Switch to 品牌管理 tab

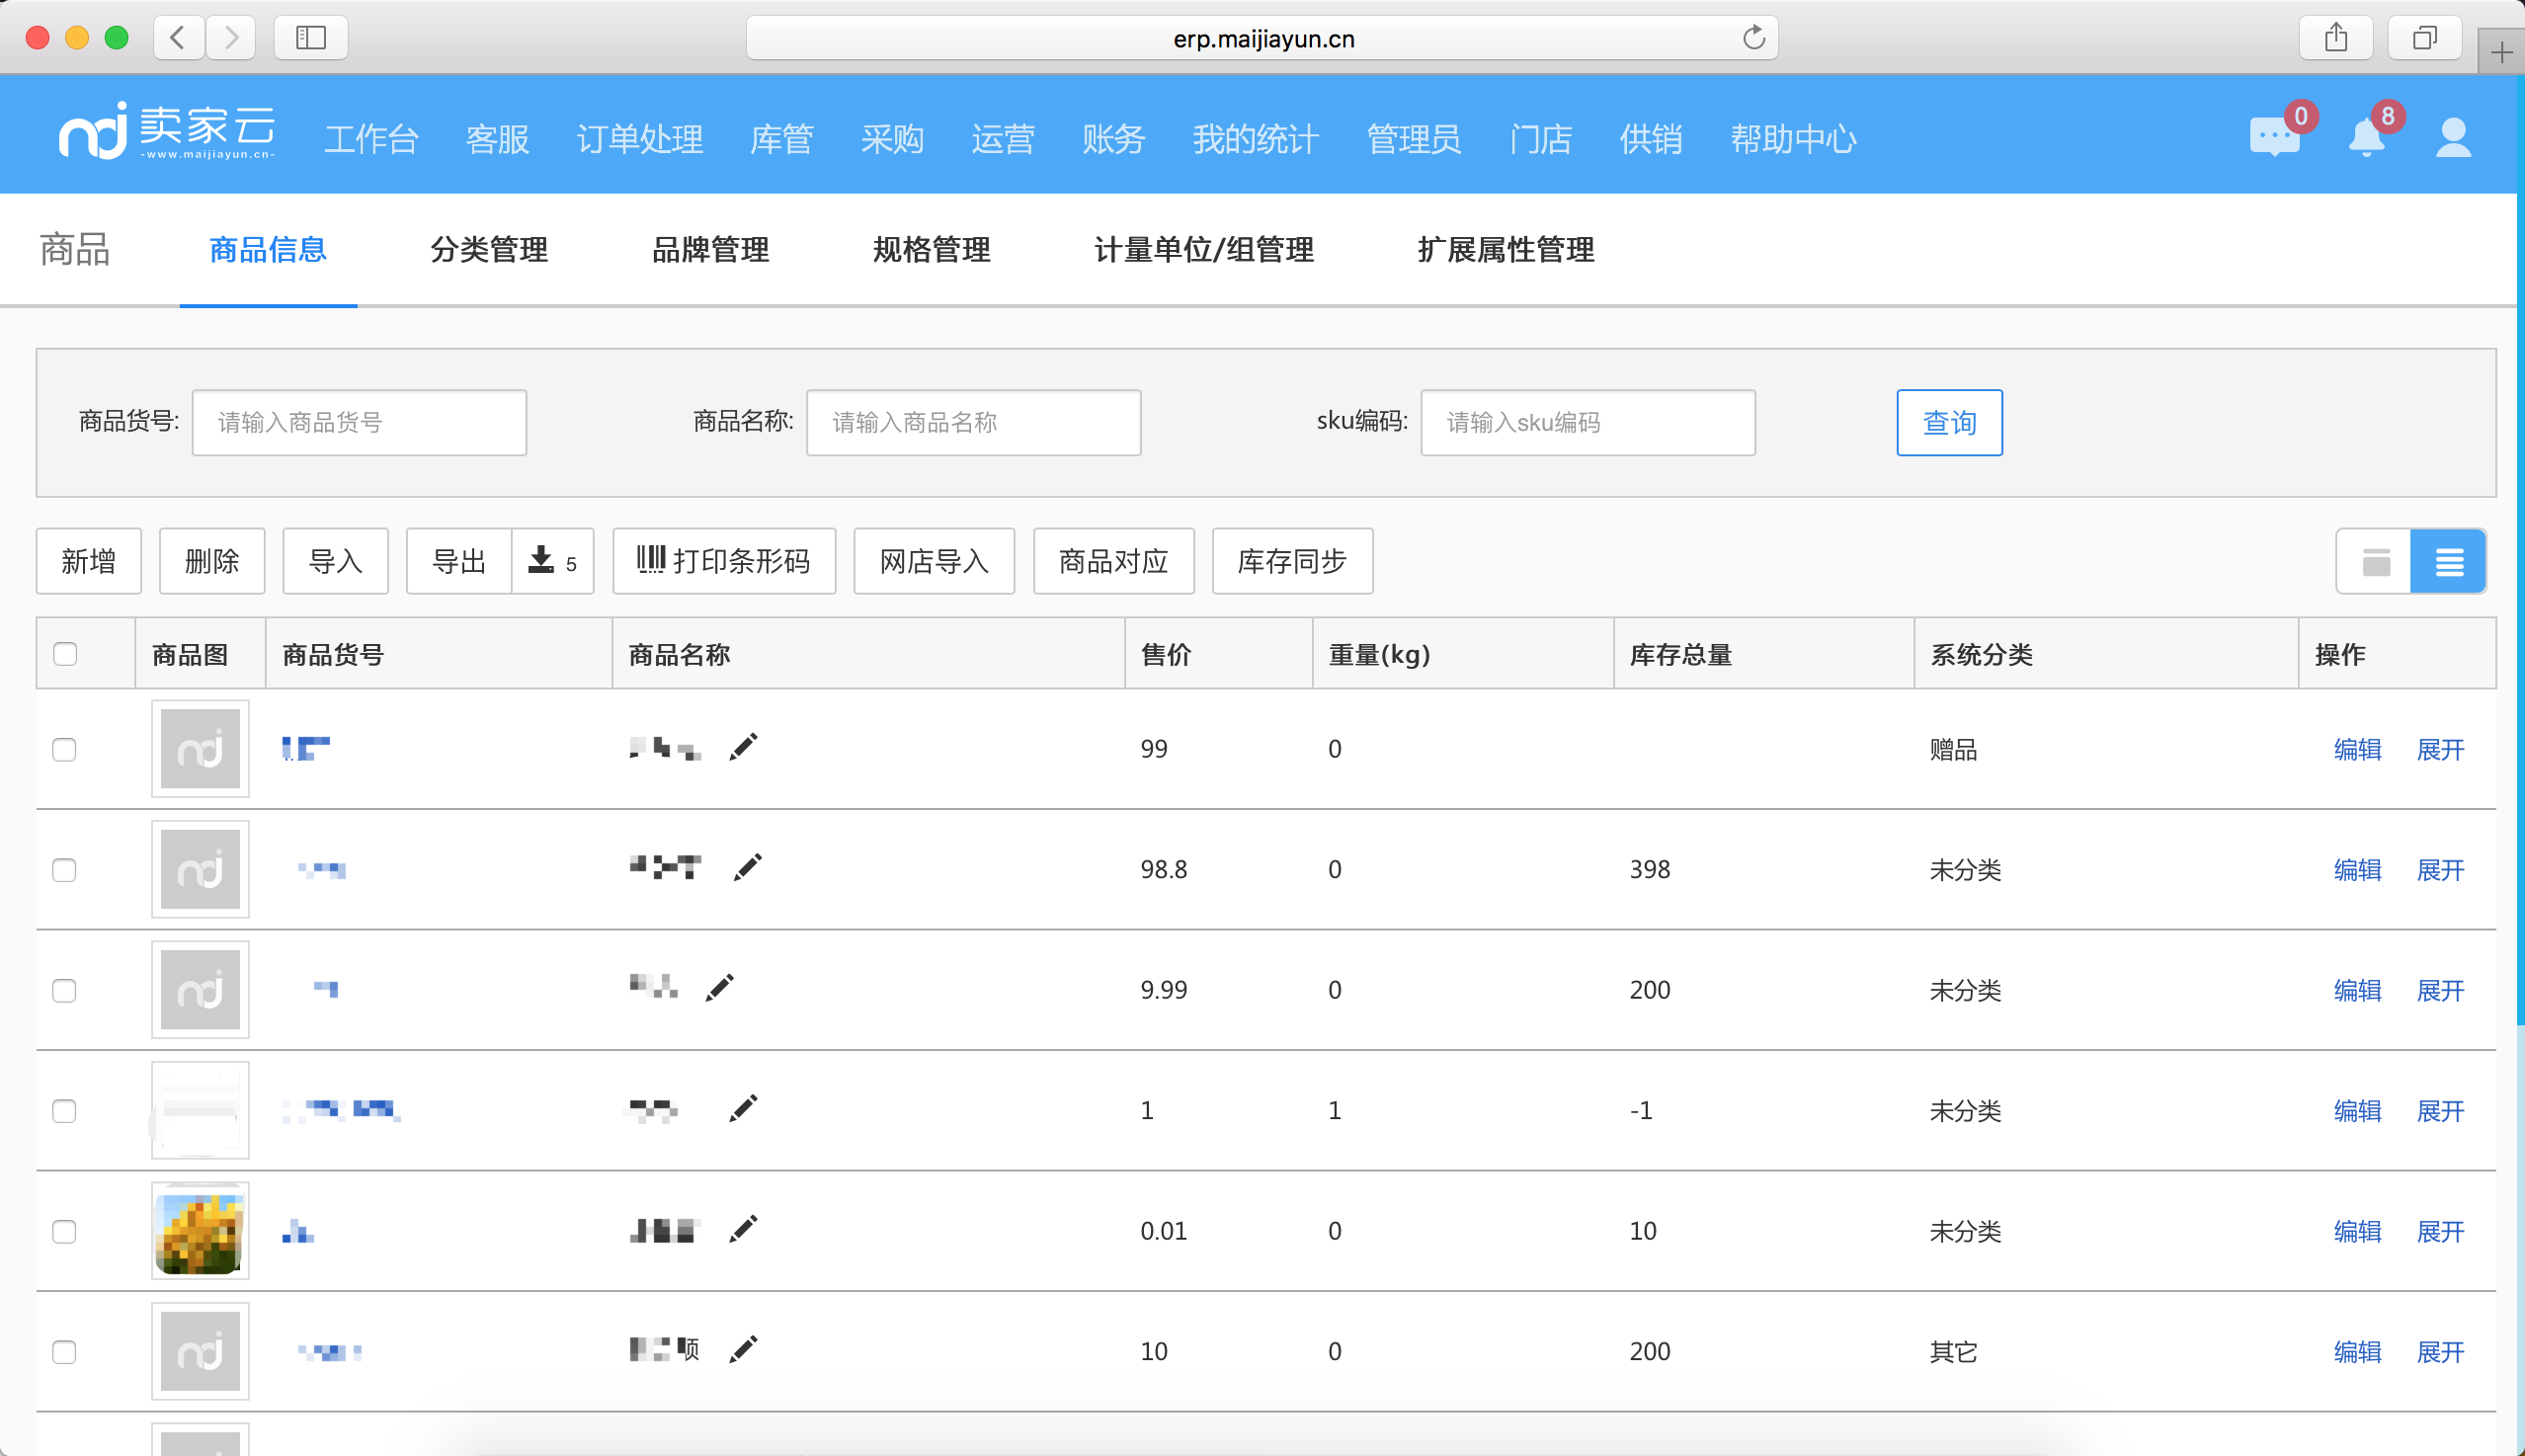tap(711, 249)
